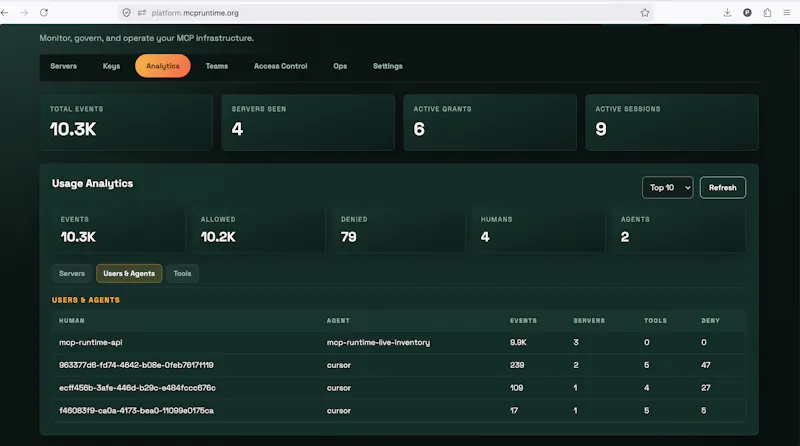
Task: Click the 9.9K events value
Action: pyautogui.click(x=518, y=342)
